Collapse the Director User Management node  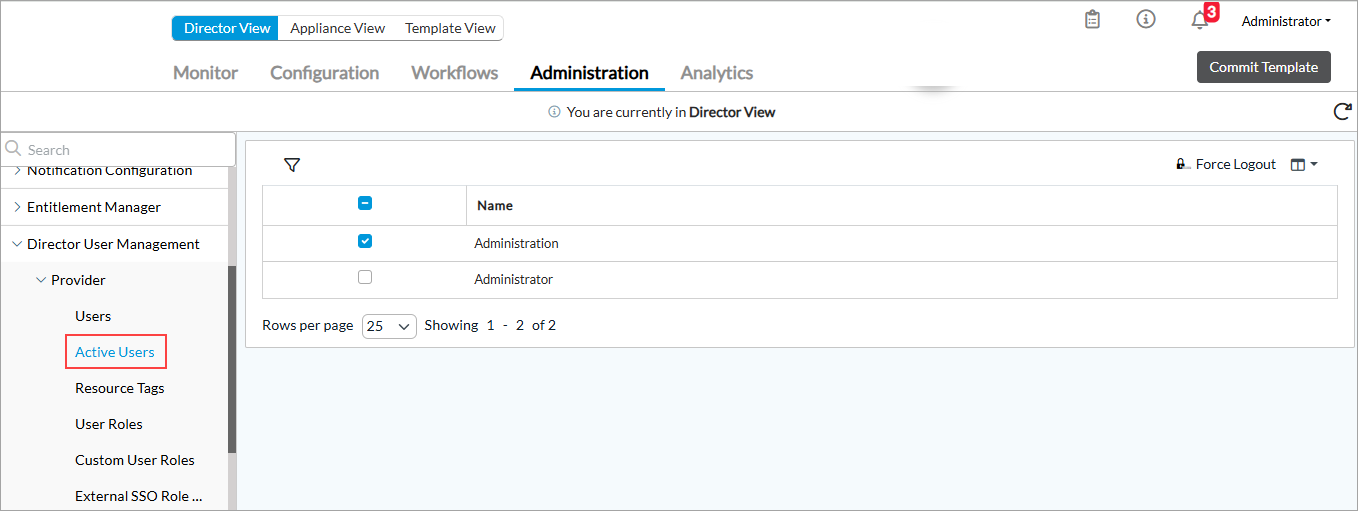(17, 244)
